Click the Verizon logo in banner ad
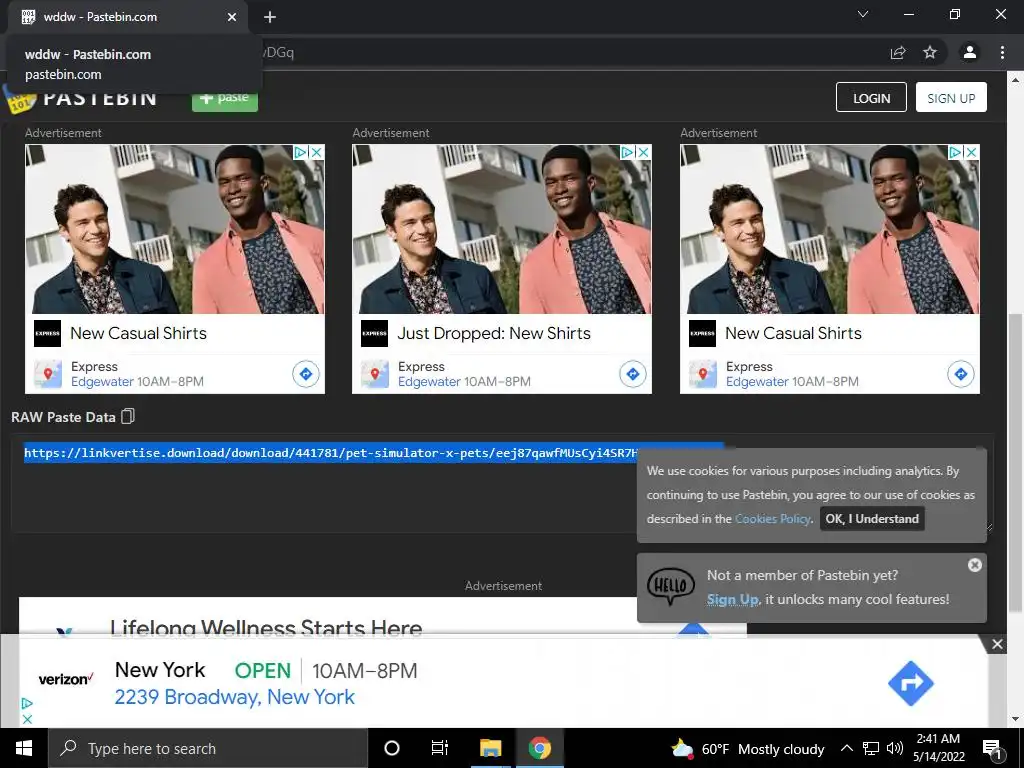 point(66,679)
